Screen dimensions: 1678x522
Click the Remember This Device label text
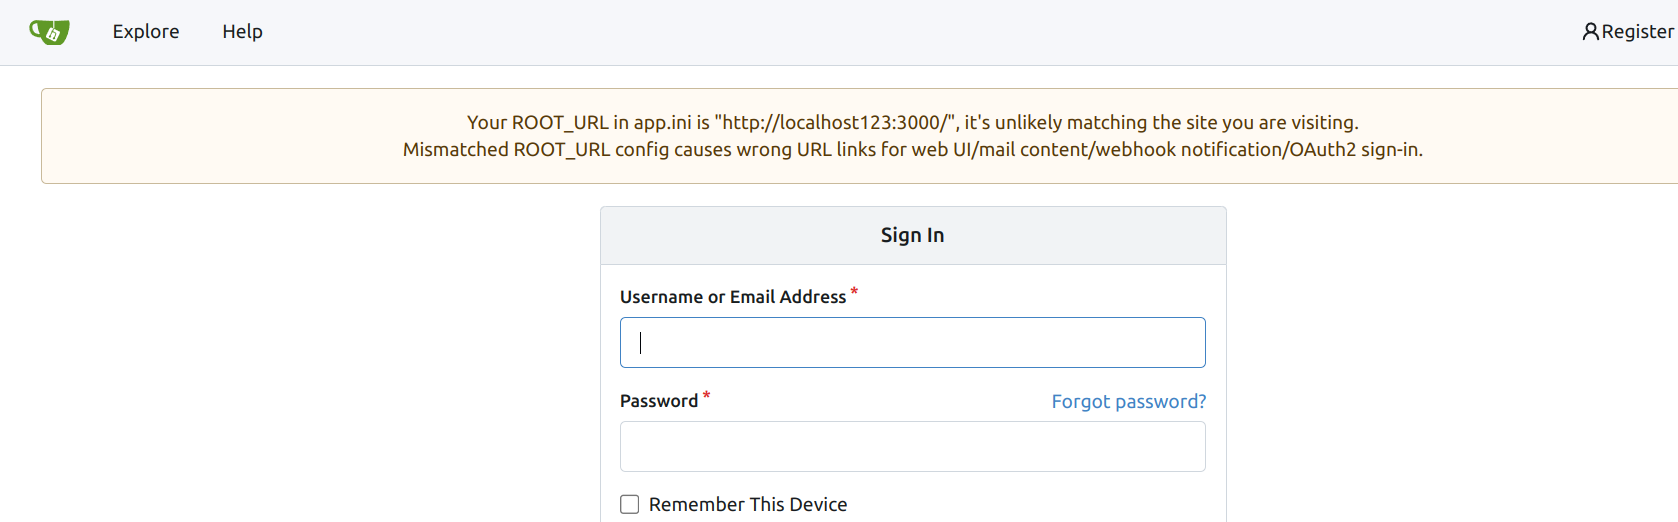(x=748, y=505)
